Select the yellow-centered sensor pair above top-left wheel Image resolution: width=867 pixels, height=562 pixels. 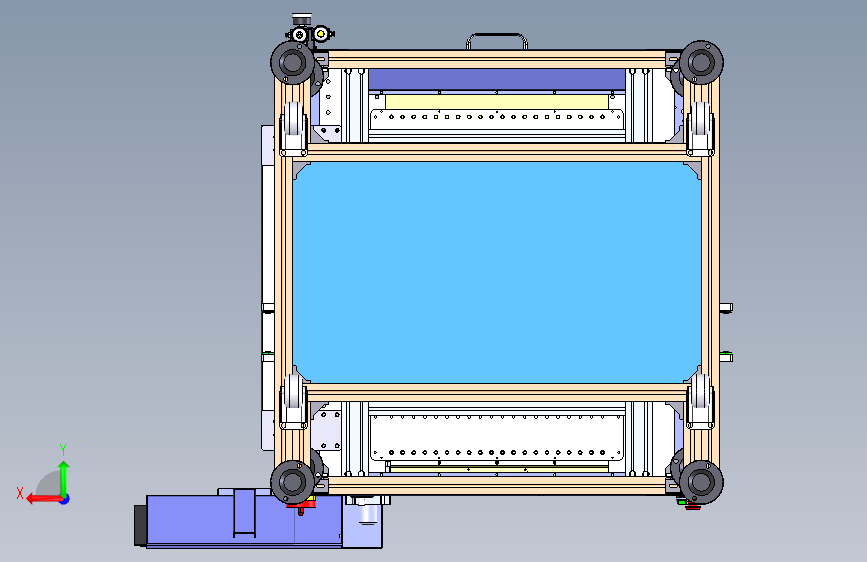[x=310, y=34]
